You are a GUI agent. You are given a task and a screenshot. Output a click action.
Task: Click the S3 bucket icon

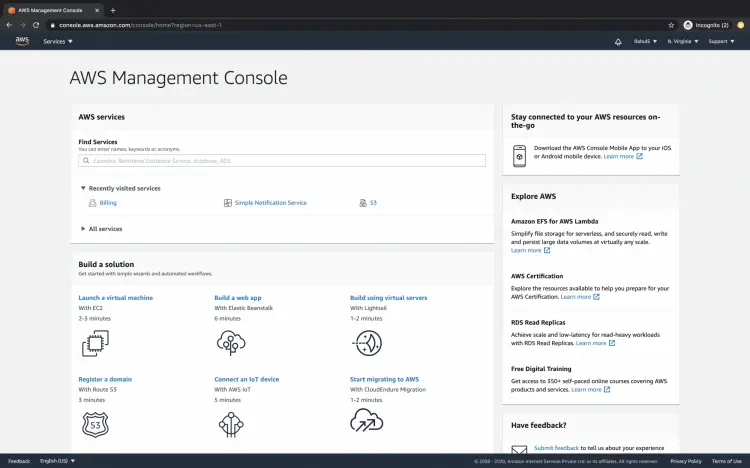363,203
